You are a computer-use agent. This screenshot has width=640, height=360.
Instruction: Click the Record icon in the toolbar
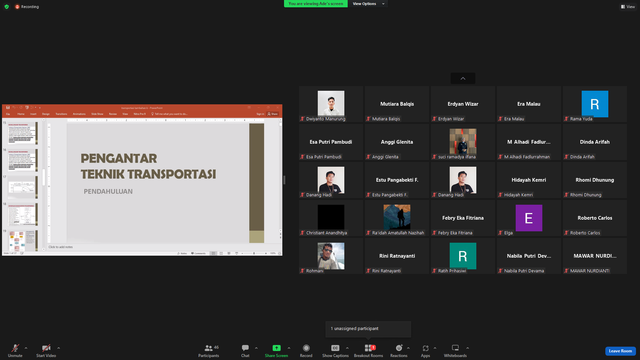point(306,348)
